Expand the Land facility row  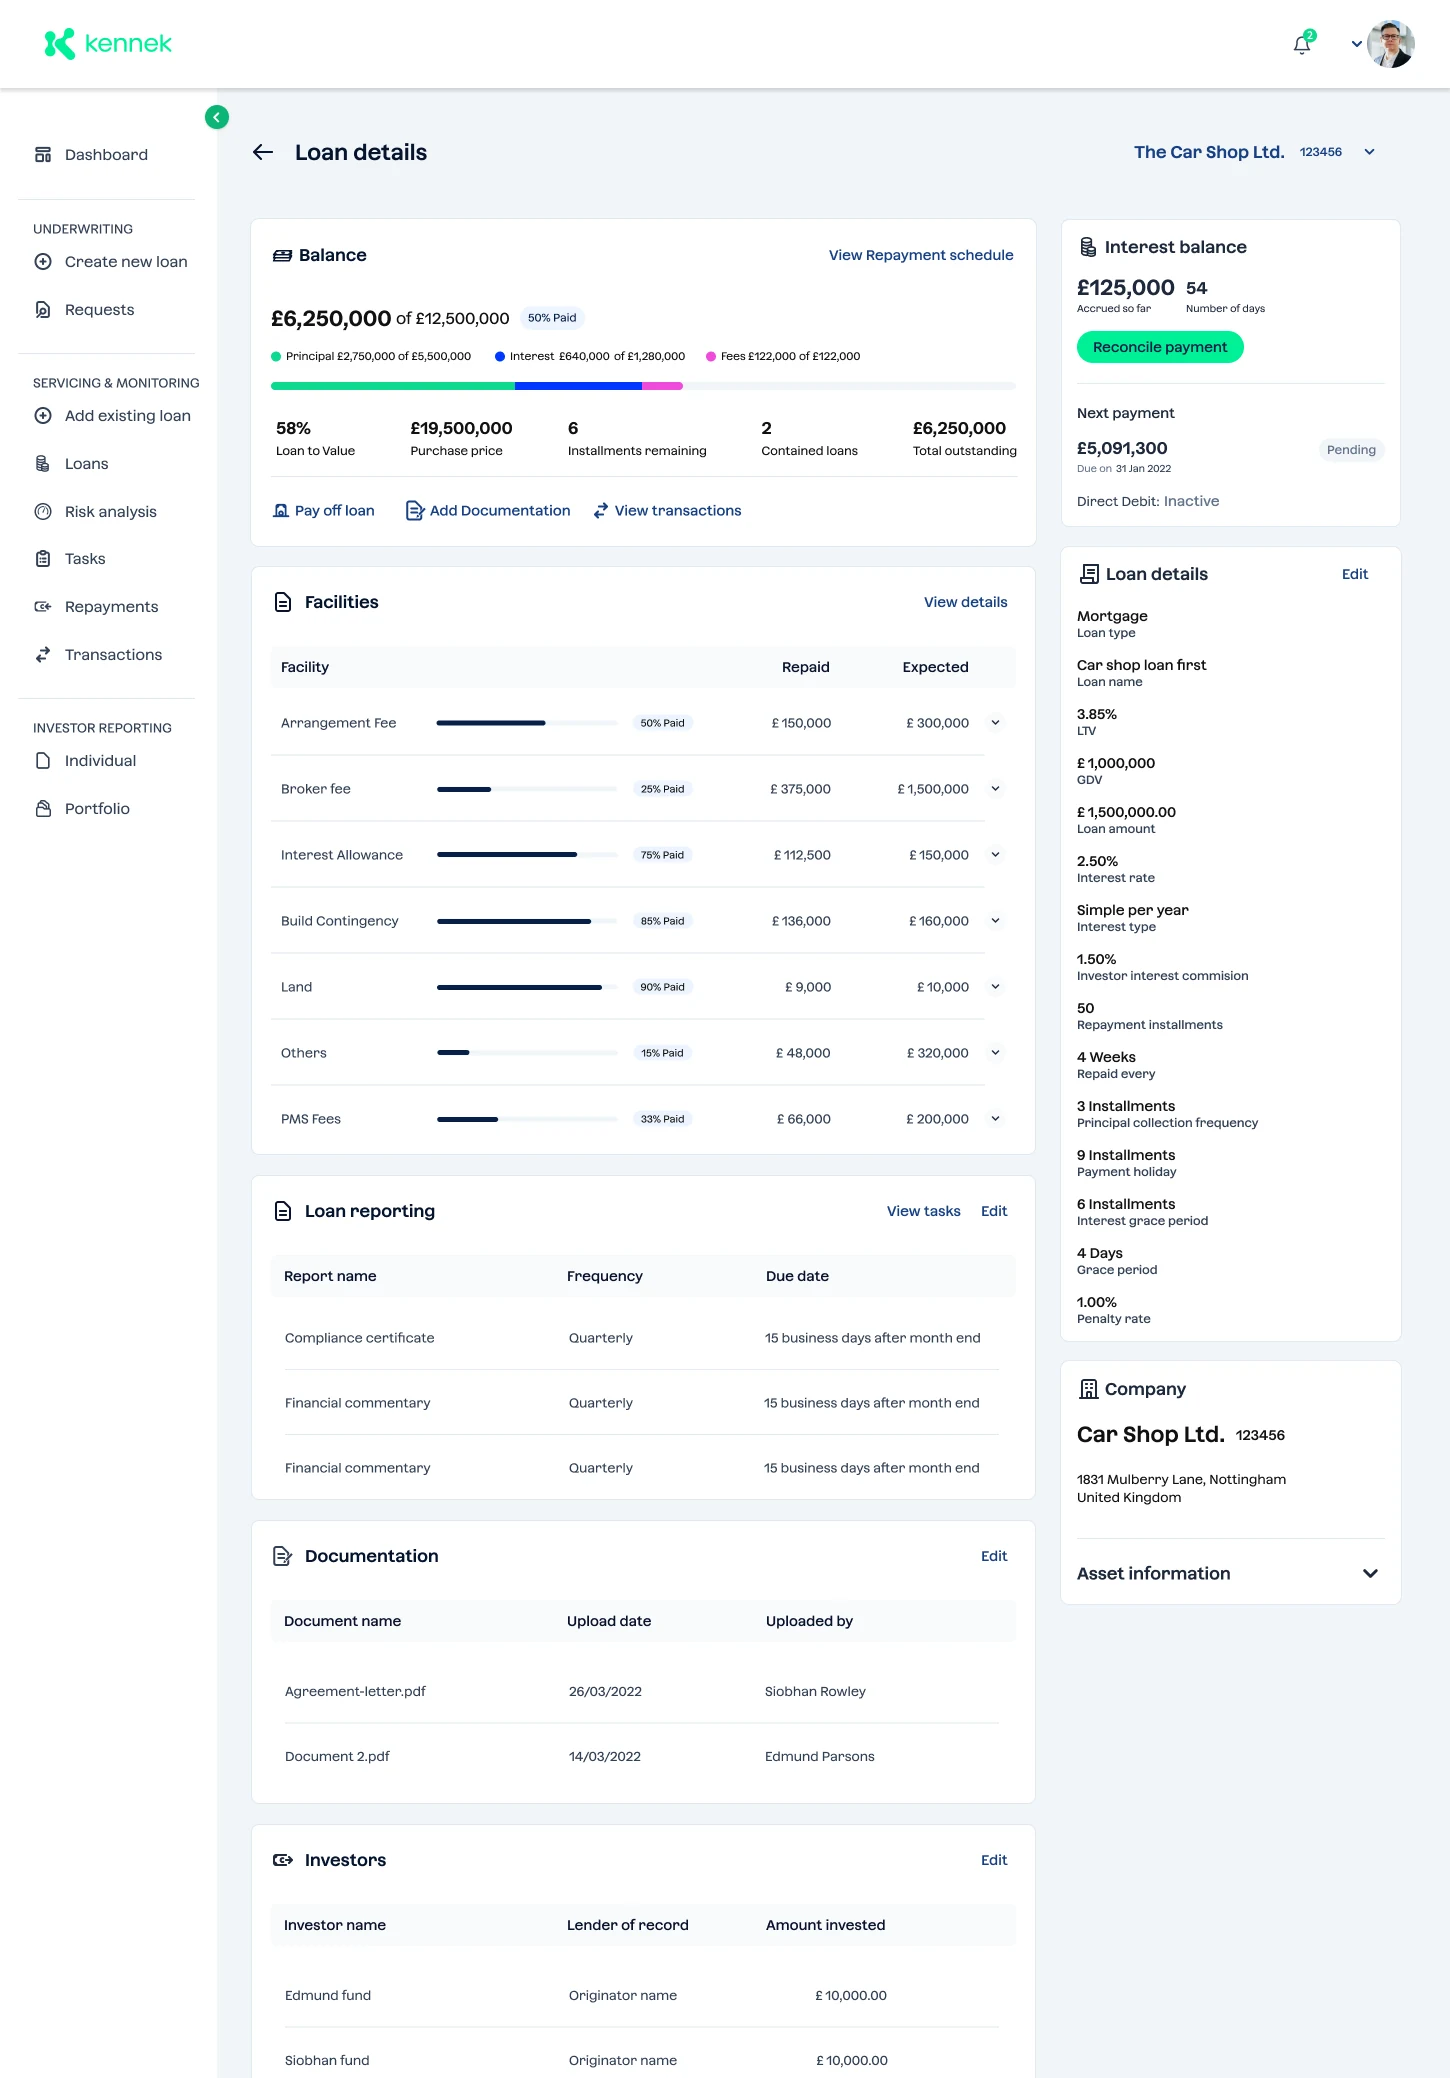click(x=995, y=987)
